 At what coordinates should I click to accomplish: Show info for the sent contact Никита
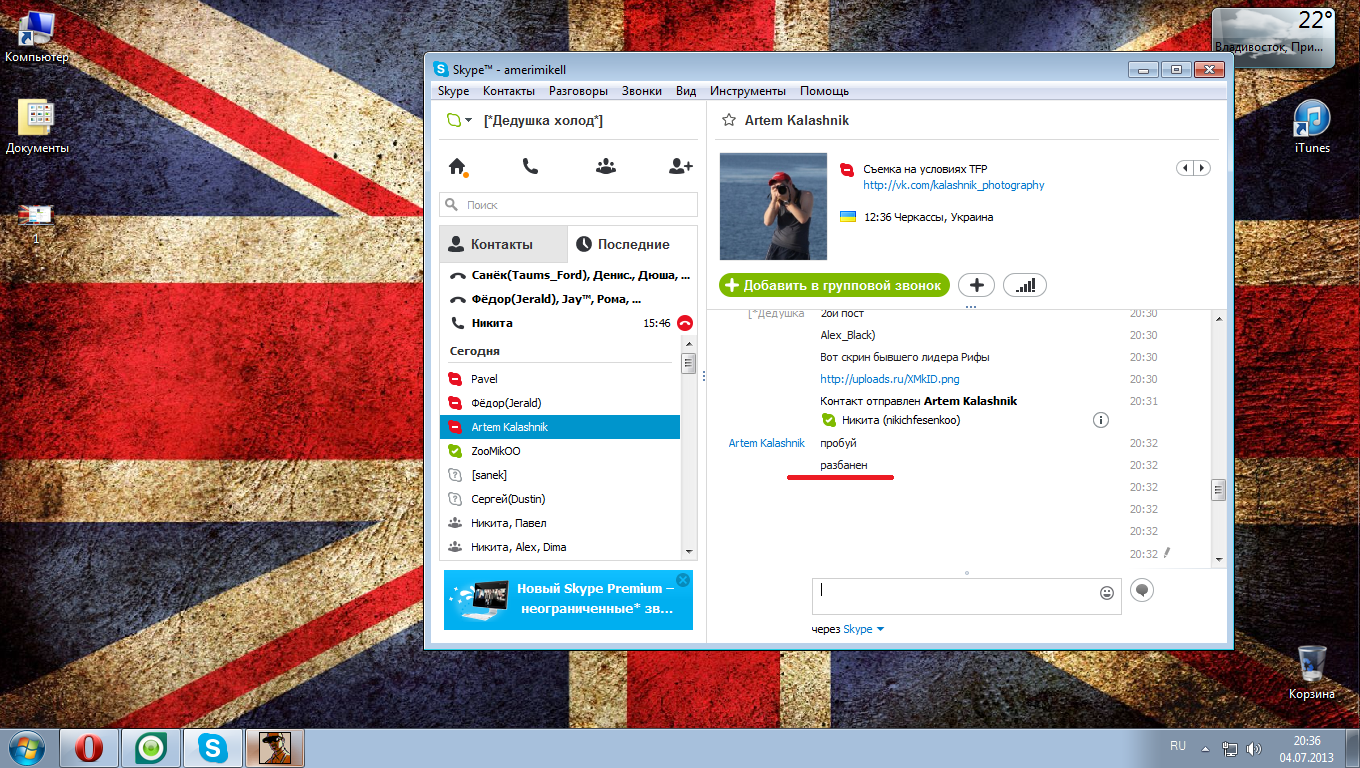1101,420
